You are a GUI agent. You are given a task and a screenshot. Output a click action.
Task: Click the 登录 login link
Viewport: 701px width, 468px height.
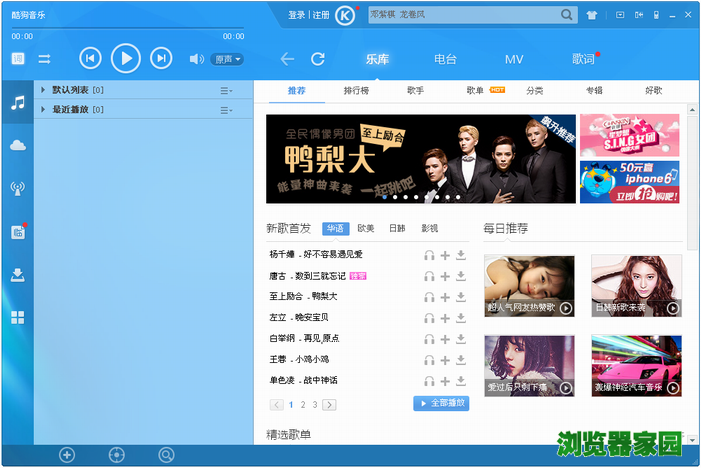click(296, 15)
